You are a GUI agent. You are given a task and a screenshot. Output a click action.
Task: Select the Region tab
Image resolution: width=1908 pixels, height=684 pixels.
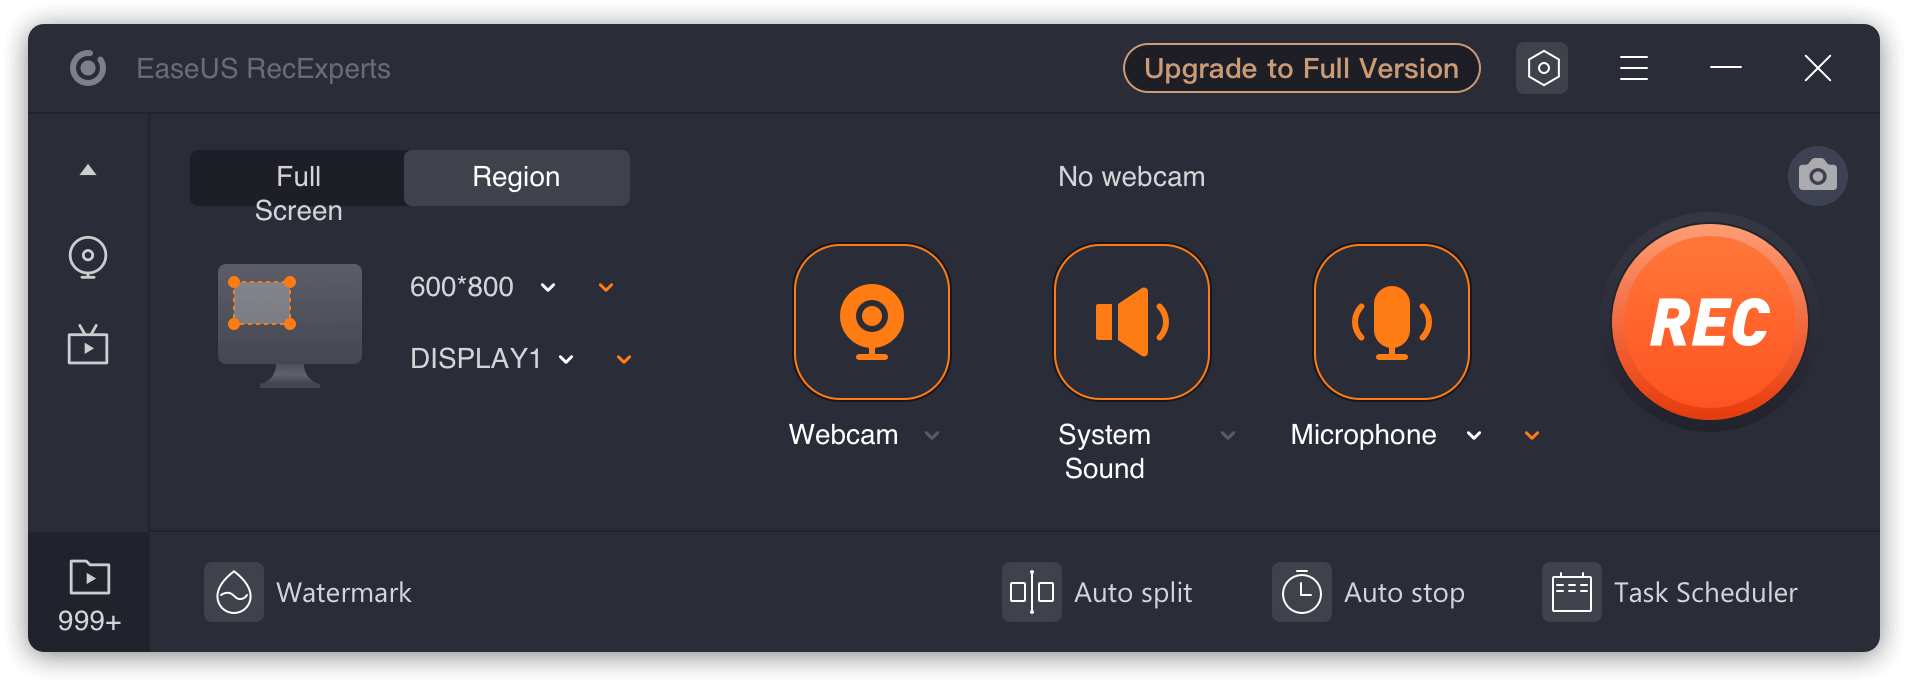coord(516,178)
